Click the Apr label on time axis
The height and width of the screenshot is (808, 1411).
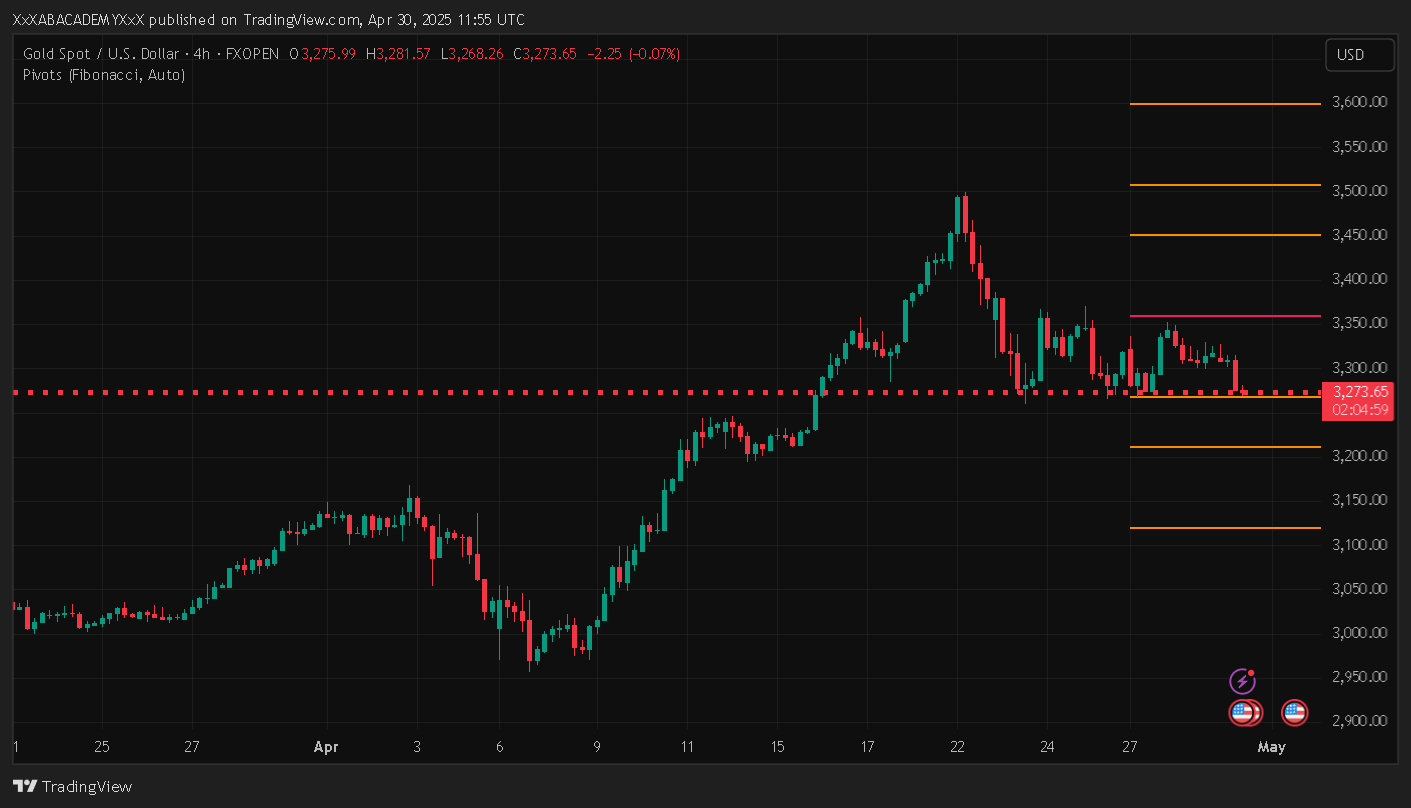click(x=326, y=747)
